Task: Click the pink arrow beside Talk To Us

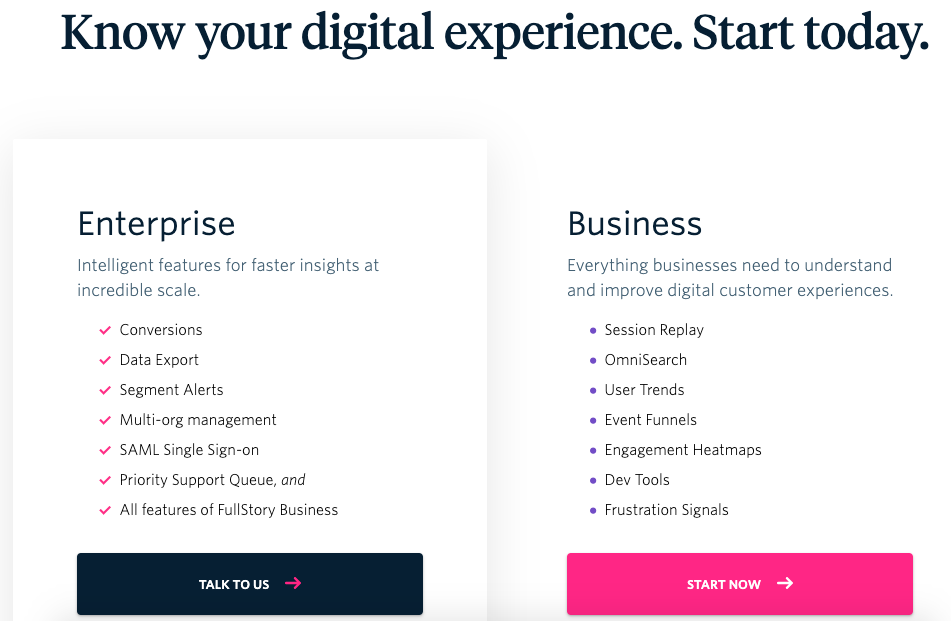Action: pyautogui.click(x=293, y=583)
